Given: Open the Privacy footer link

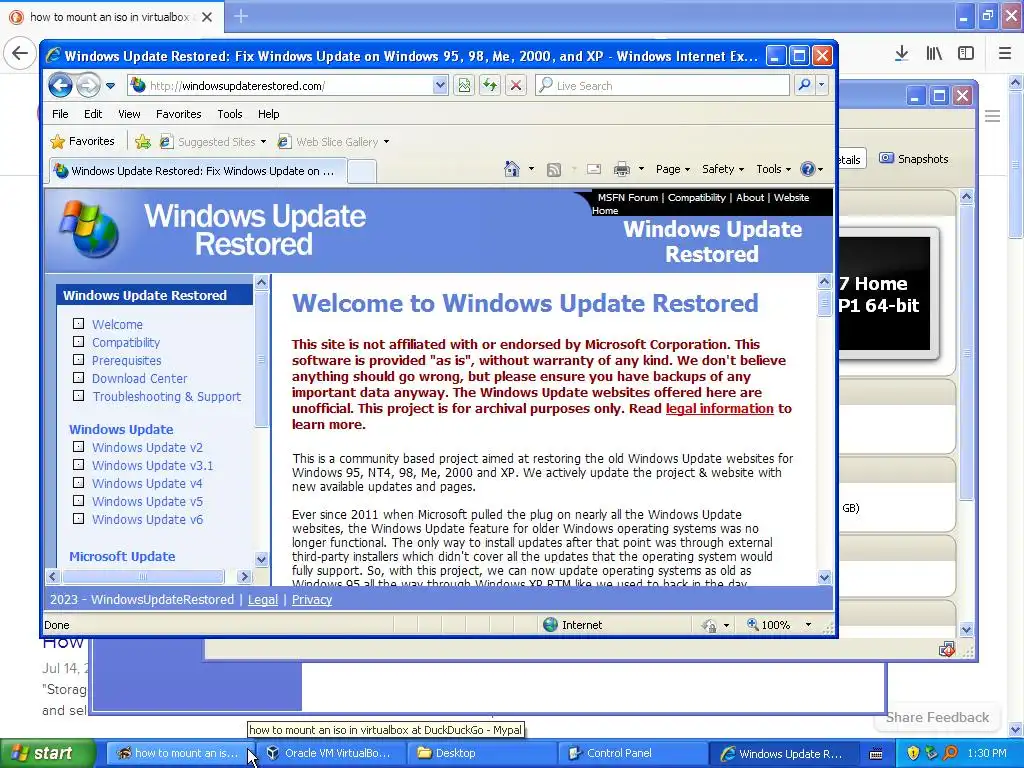Looking at the screenshot, I should (x=312, y=600).
